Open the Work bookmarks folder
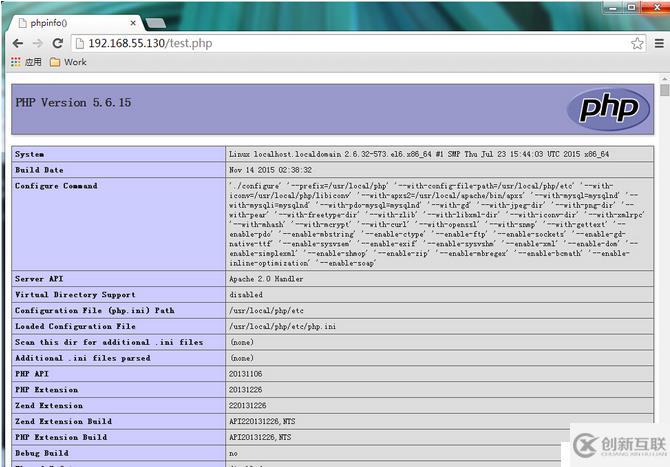This screenshot has height=467, width=670. coord(68,62)
